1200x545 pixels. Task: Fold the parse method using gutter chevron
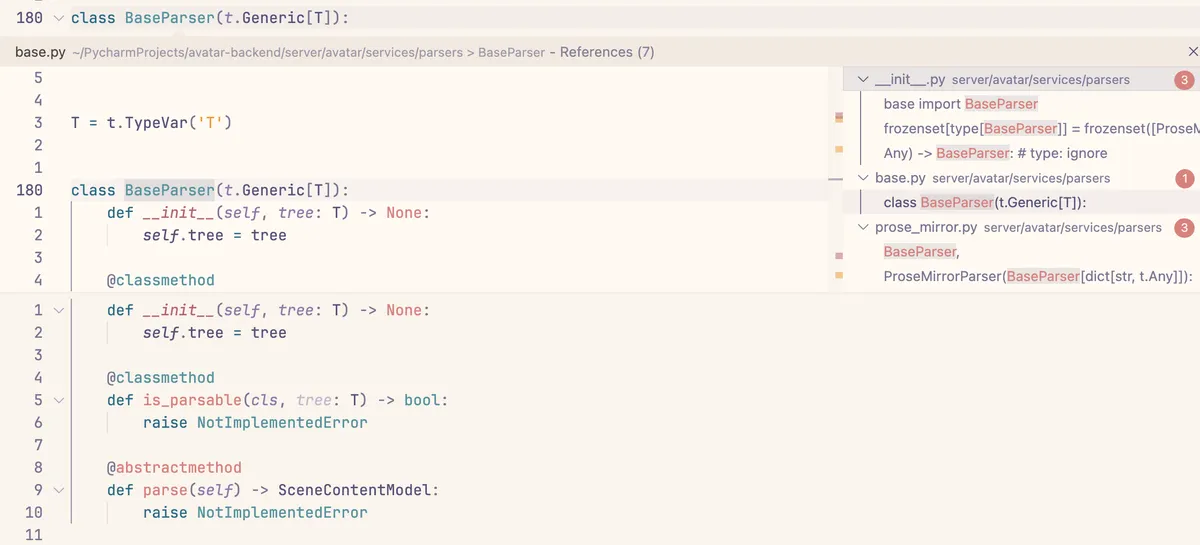[58, 490]
